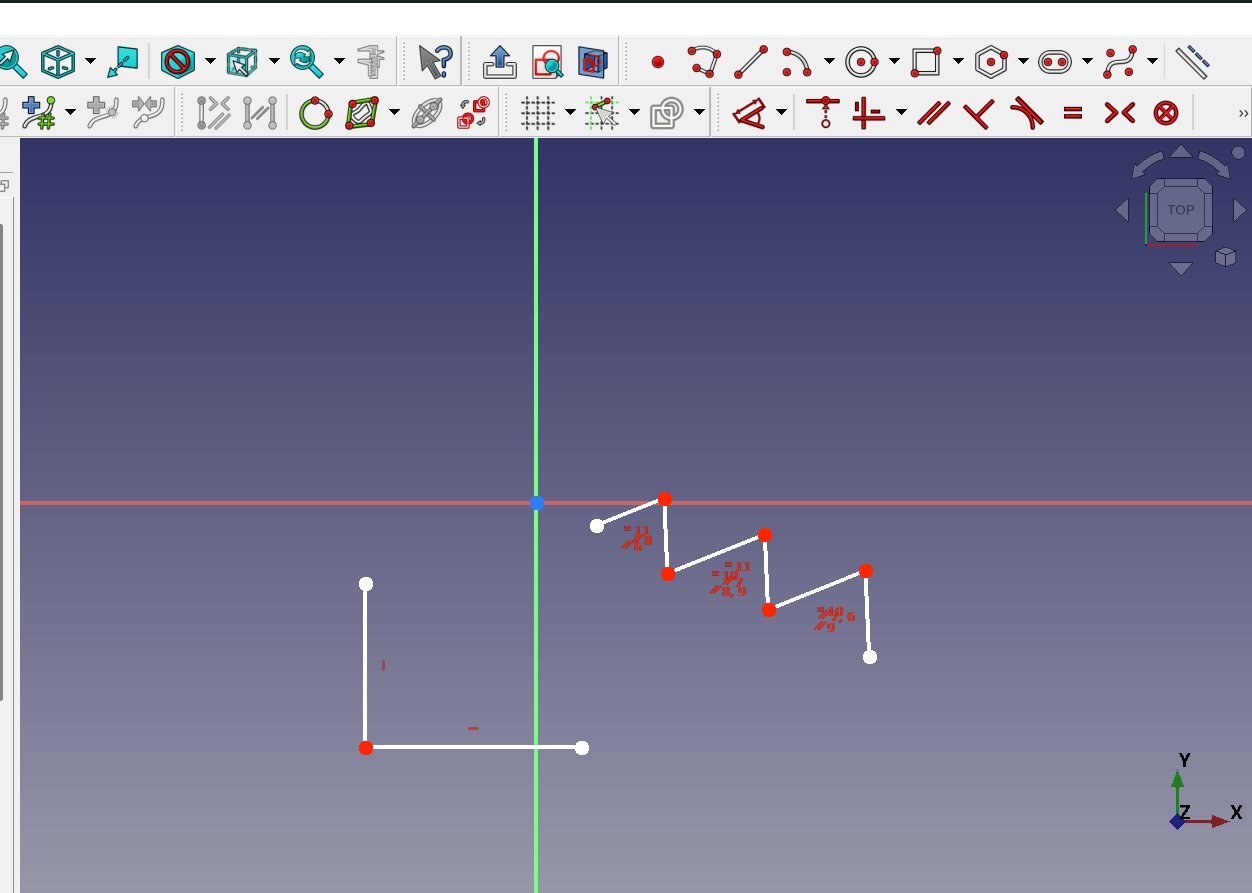Viewport: 1252px width, 893px height.
Task: Show hidden toolbar items via overflow chevron
Action: (x=1242, y=114)
